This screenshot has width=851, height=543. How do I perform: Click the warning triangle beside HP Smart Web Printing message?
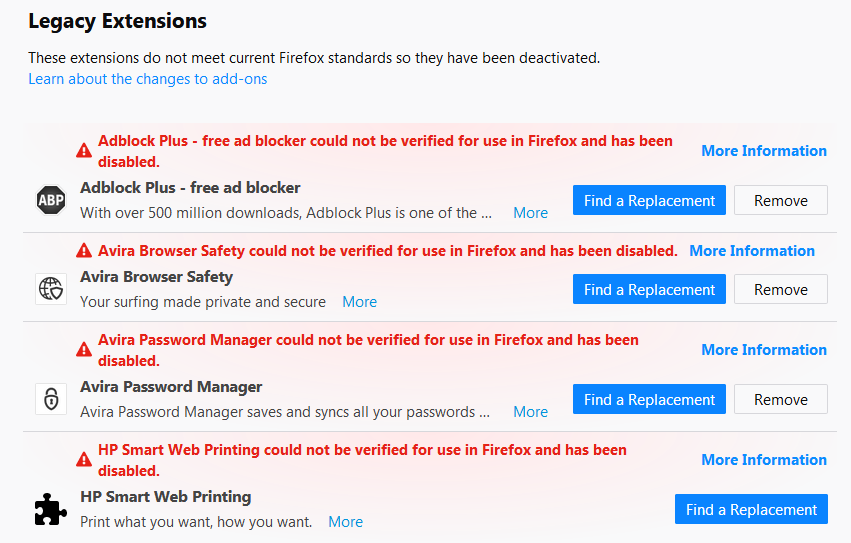click(x=84, y=459)
